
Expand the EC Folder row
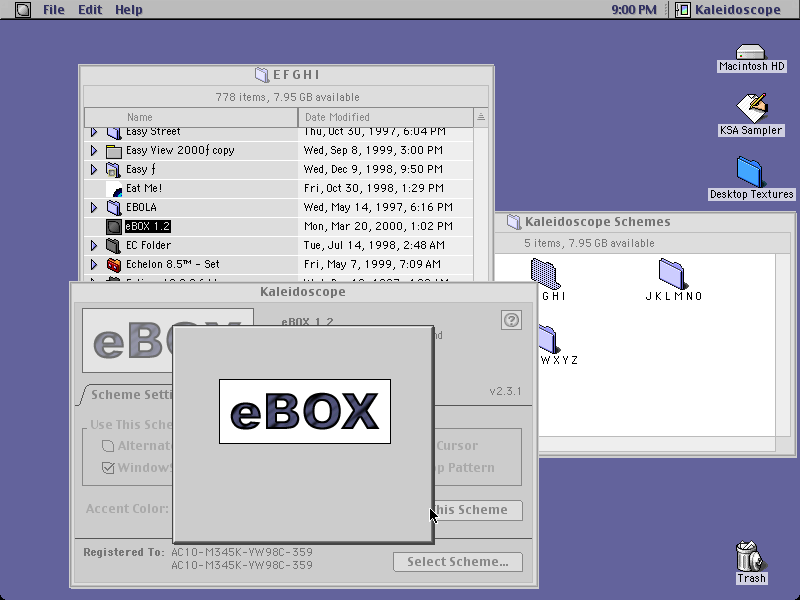click(94, 245)
